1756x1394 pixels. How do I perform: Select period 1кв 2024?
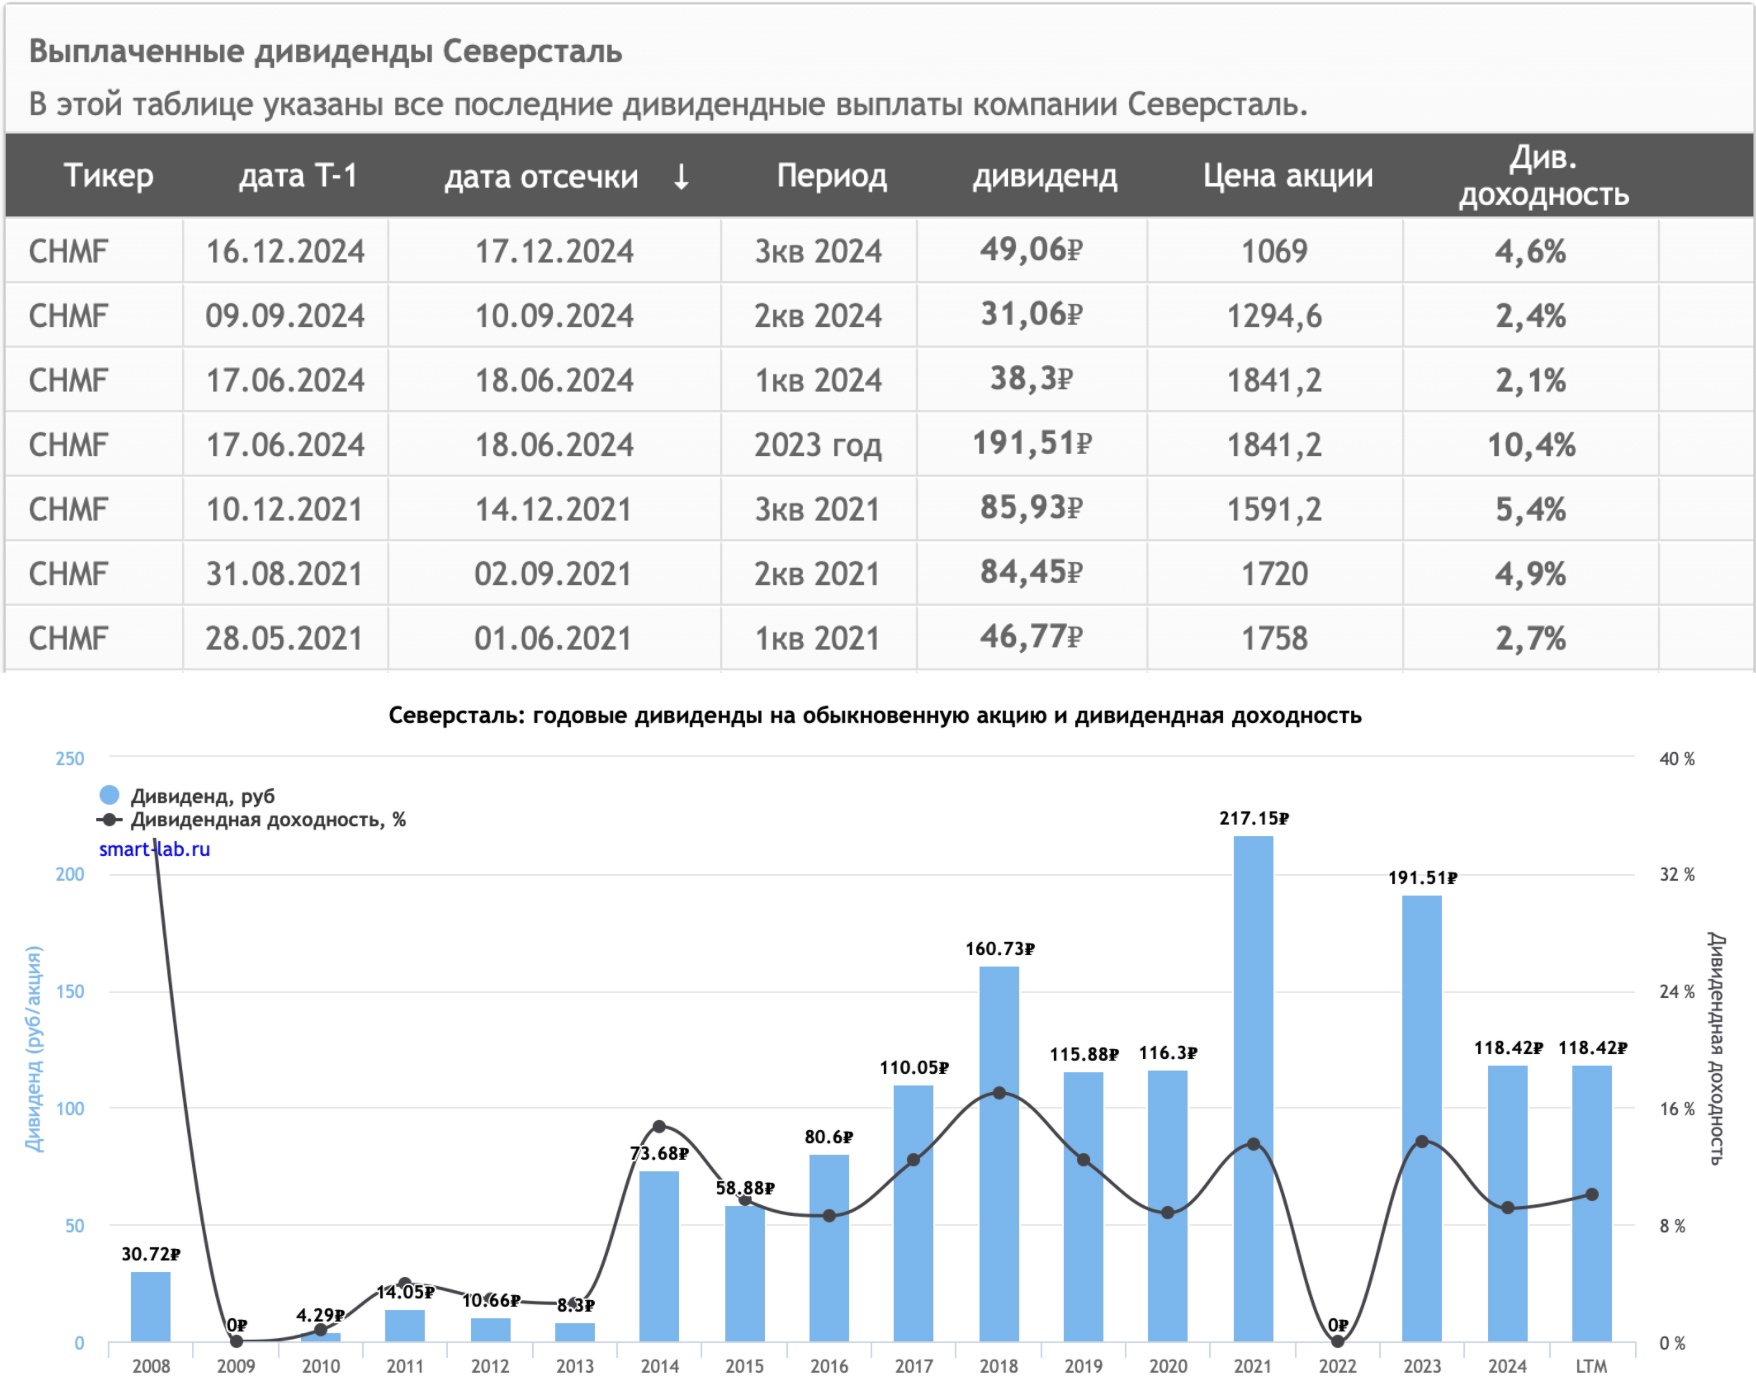pos(818,380)
